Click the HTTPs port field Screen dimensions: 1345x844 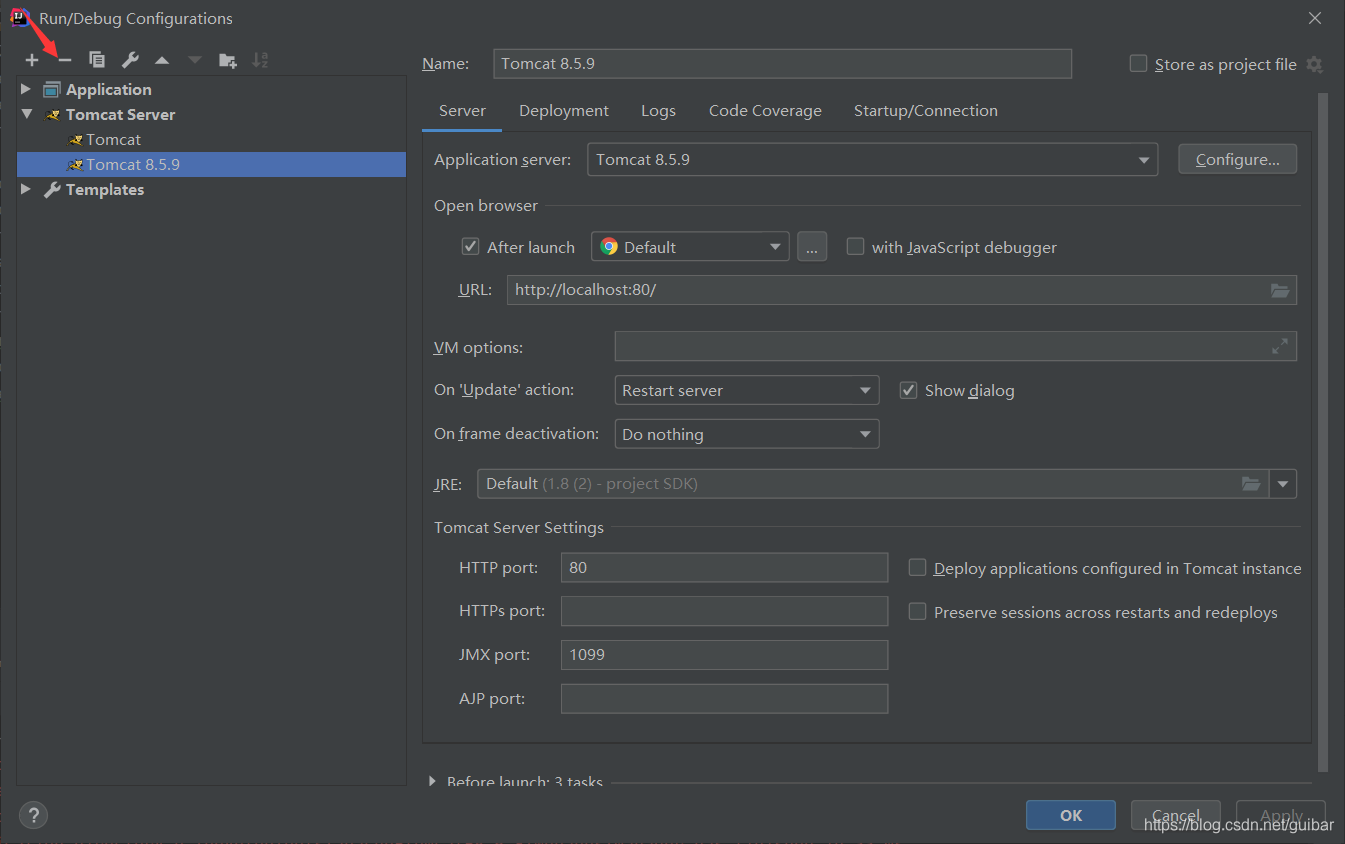pyautogui.click(x=725, y=611)
